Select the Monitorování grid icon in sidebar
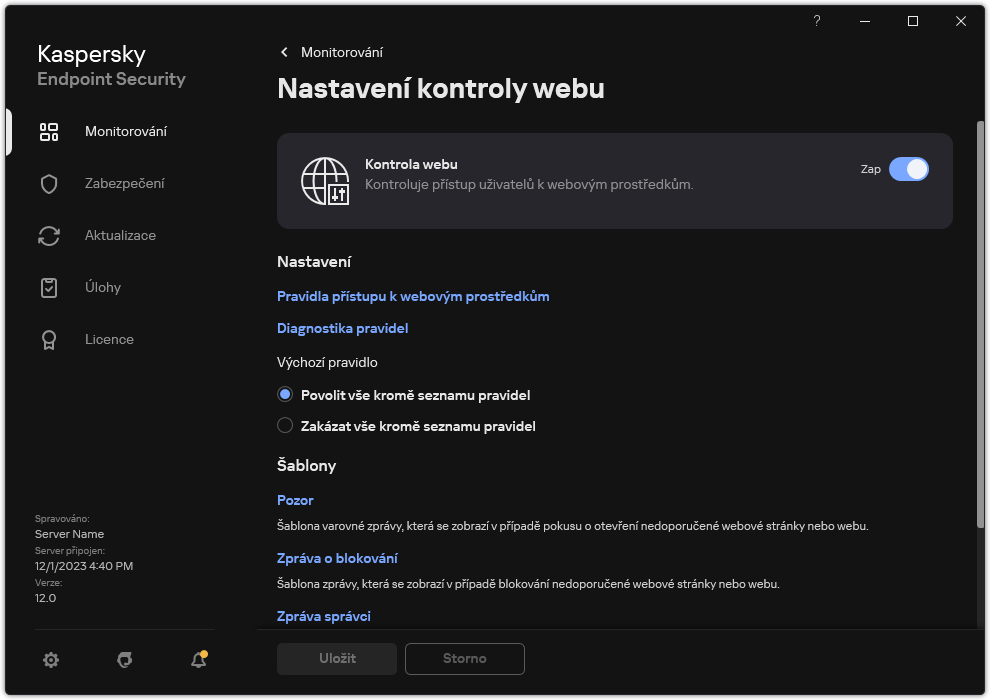 [x=49, y=131]
